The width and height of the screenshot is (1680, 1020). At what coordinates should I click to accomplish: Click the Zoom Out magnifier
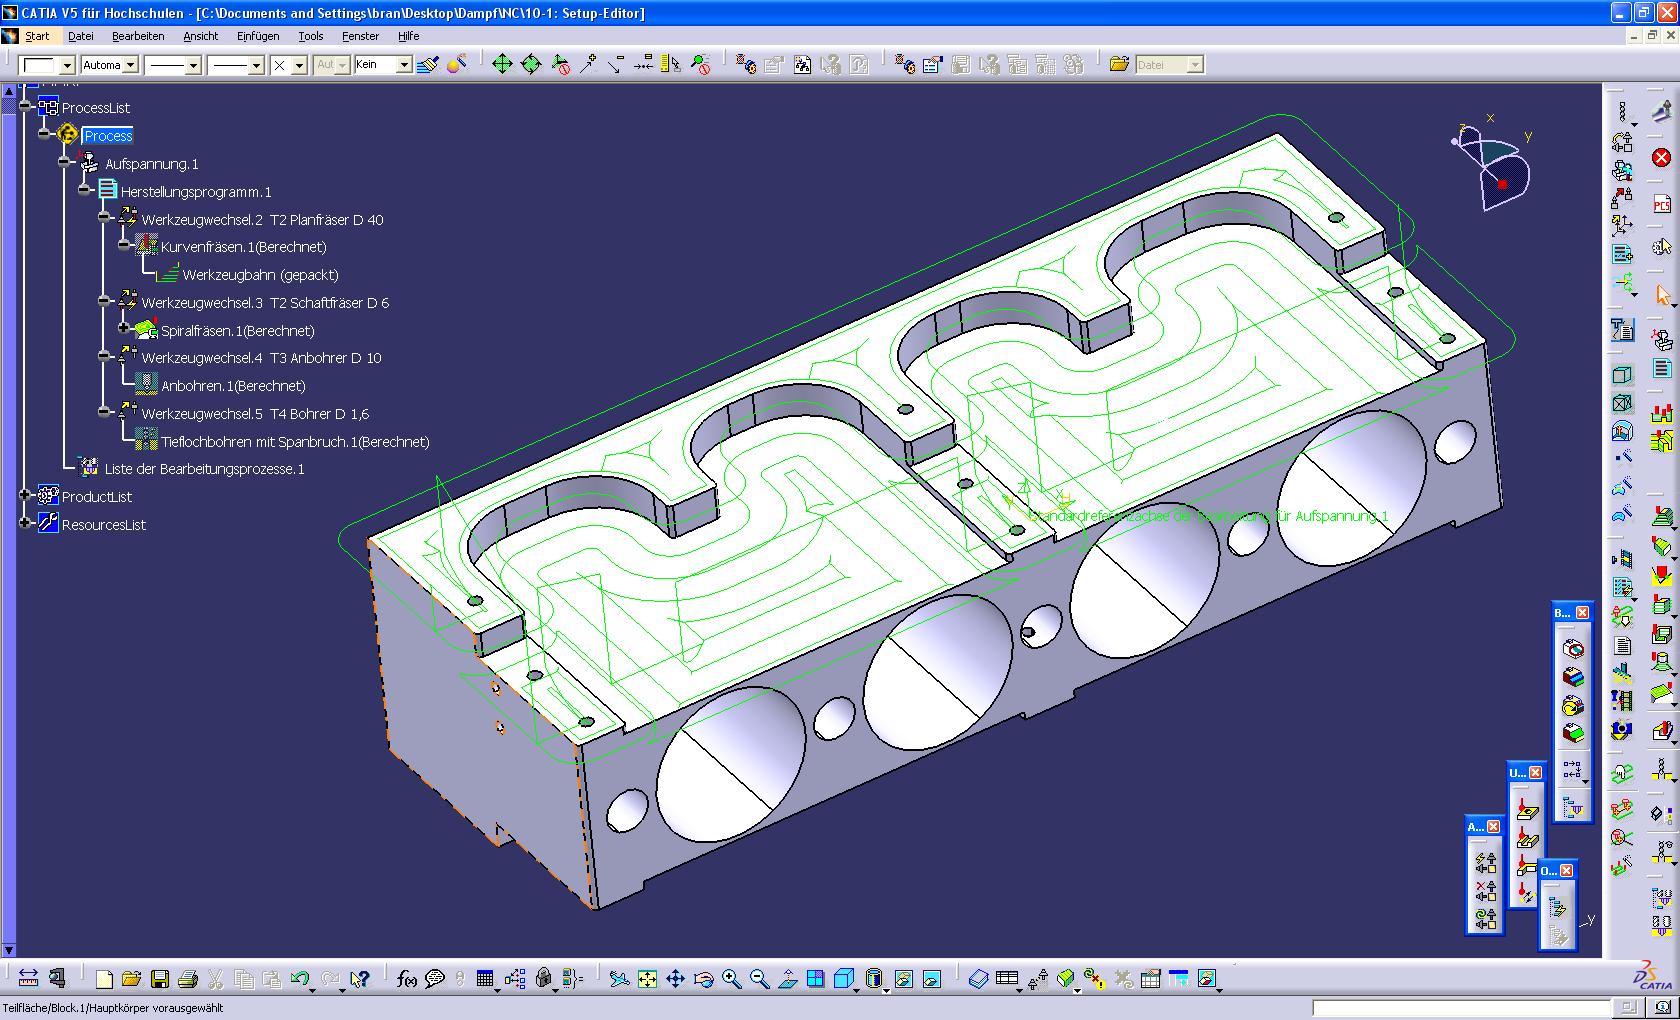759,979
